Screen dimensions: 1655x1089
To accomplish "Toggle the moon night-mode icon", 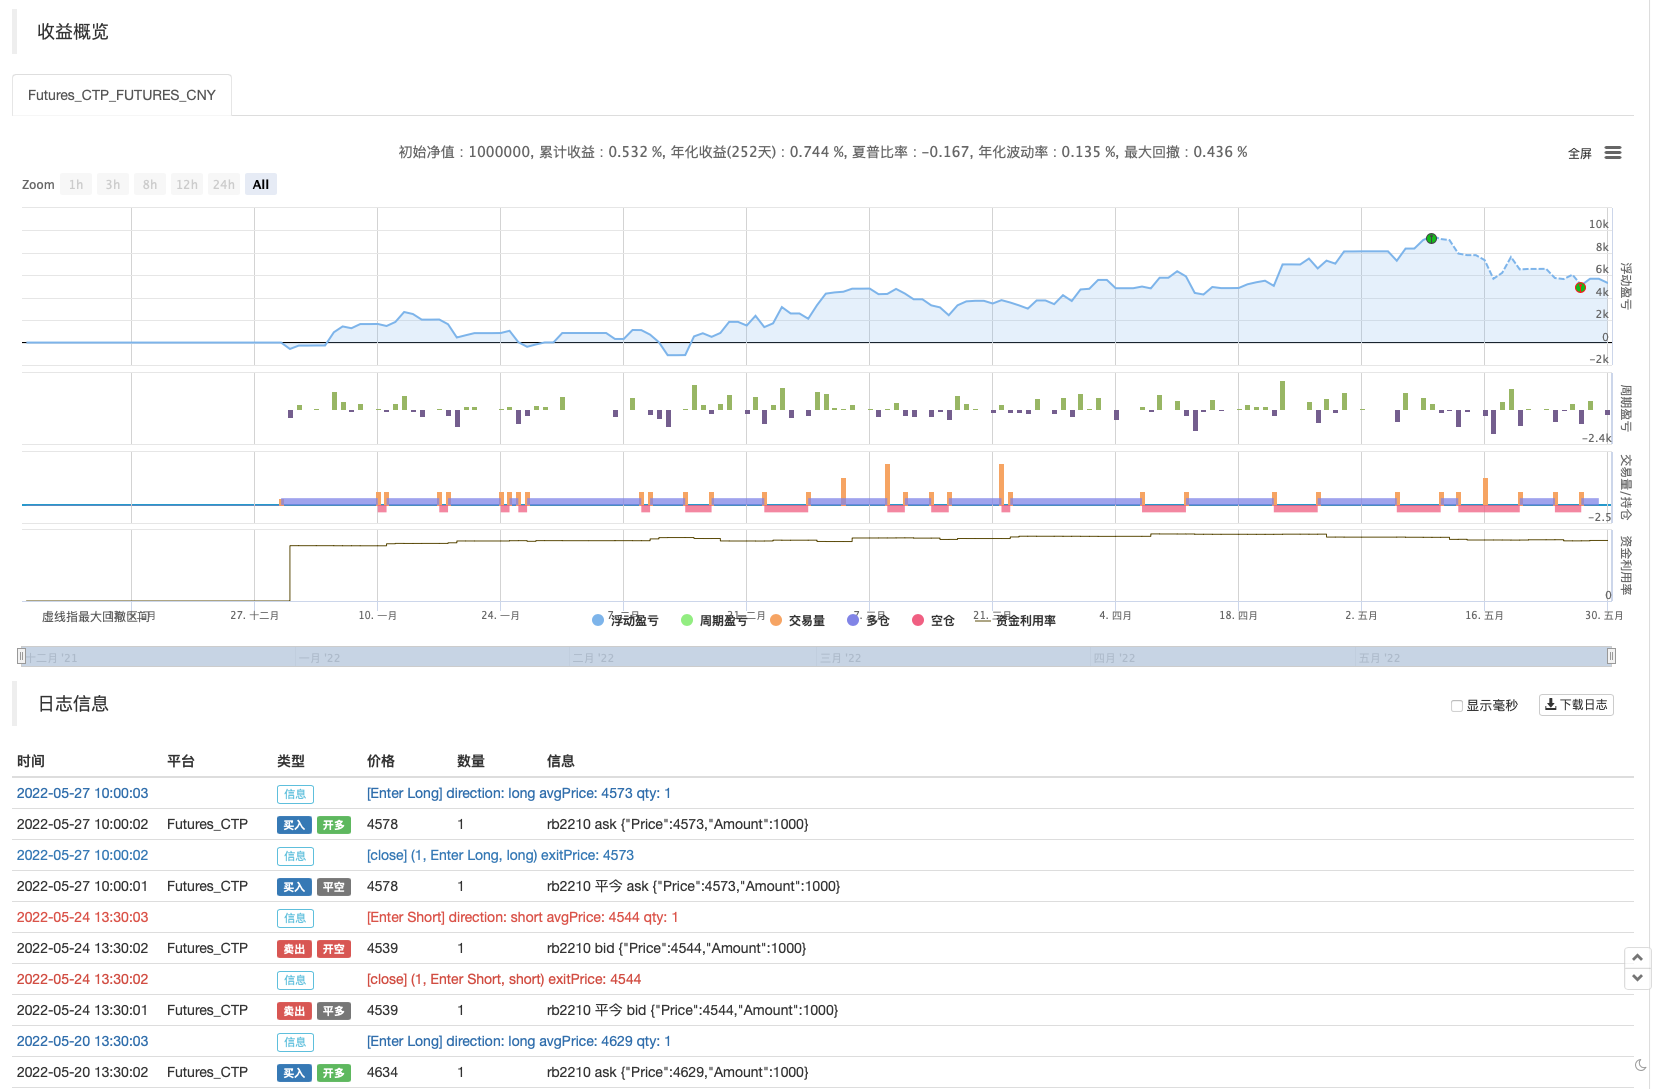I will [1640, 1066].
